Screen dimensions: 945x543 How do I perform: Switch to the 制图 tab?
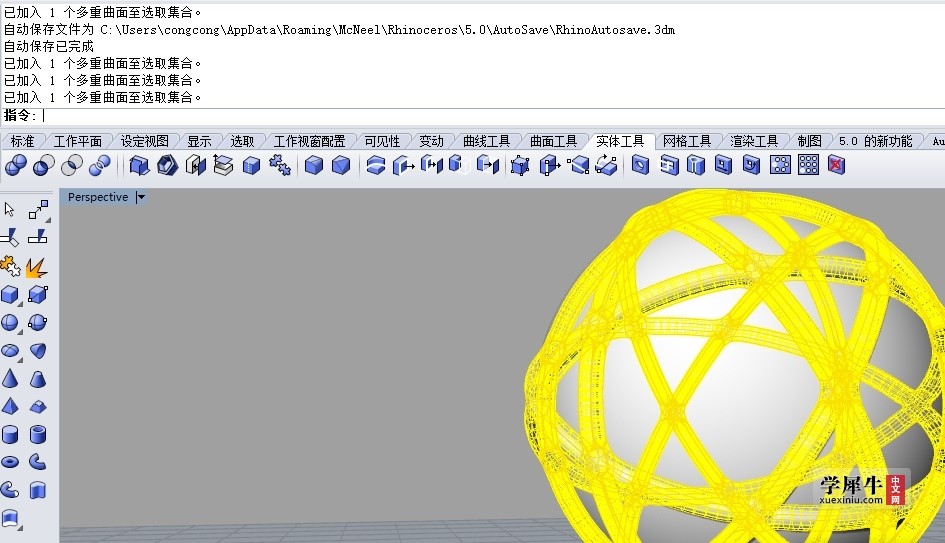(809, 141)
